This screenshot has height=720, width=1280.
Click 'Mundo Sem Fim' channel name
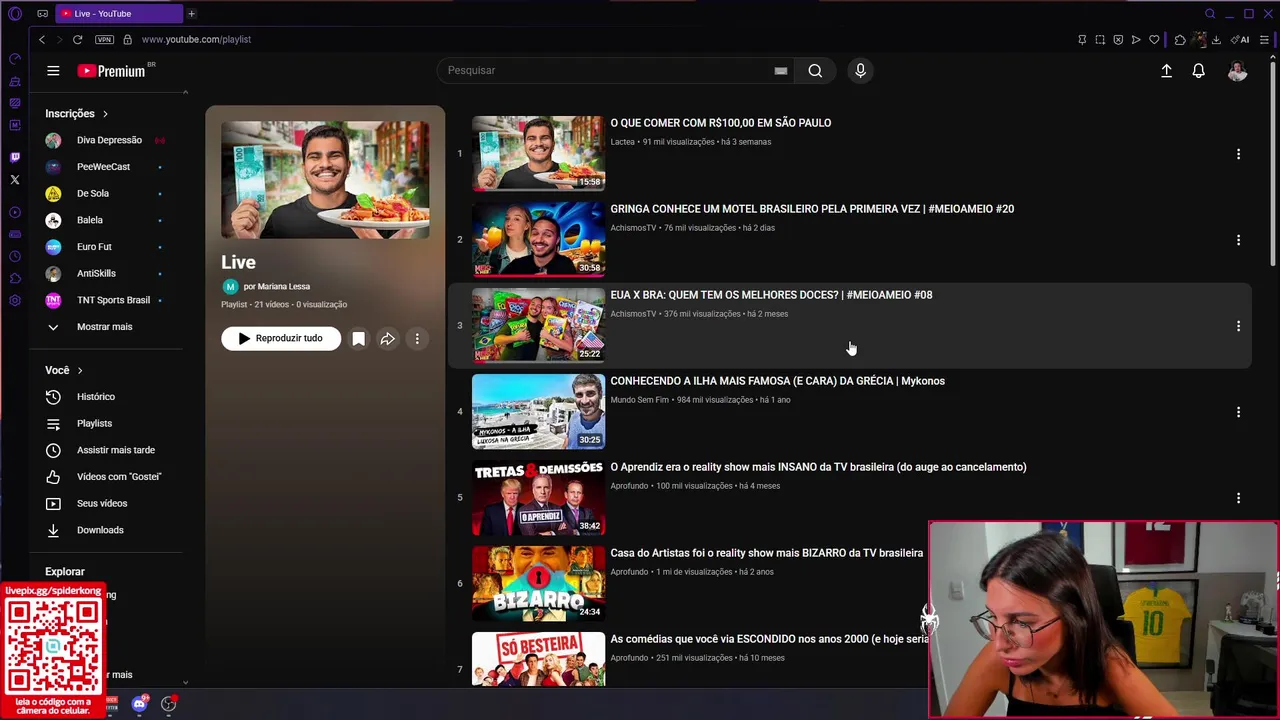click(x=639, y=400)
